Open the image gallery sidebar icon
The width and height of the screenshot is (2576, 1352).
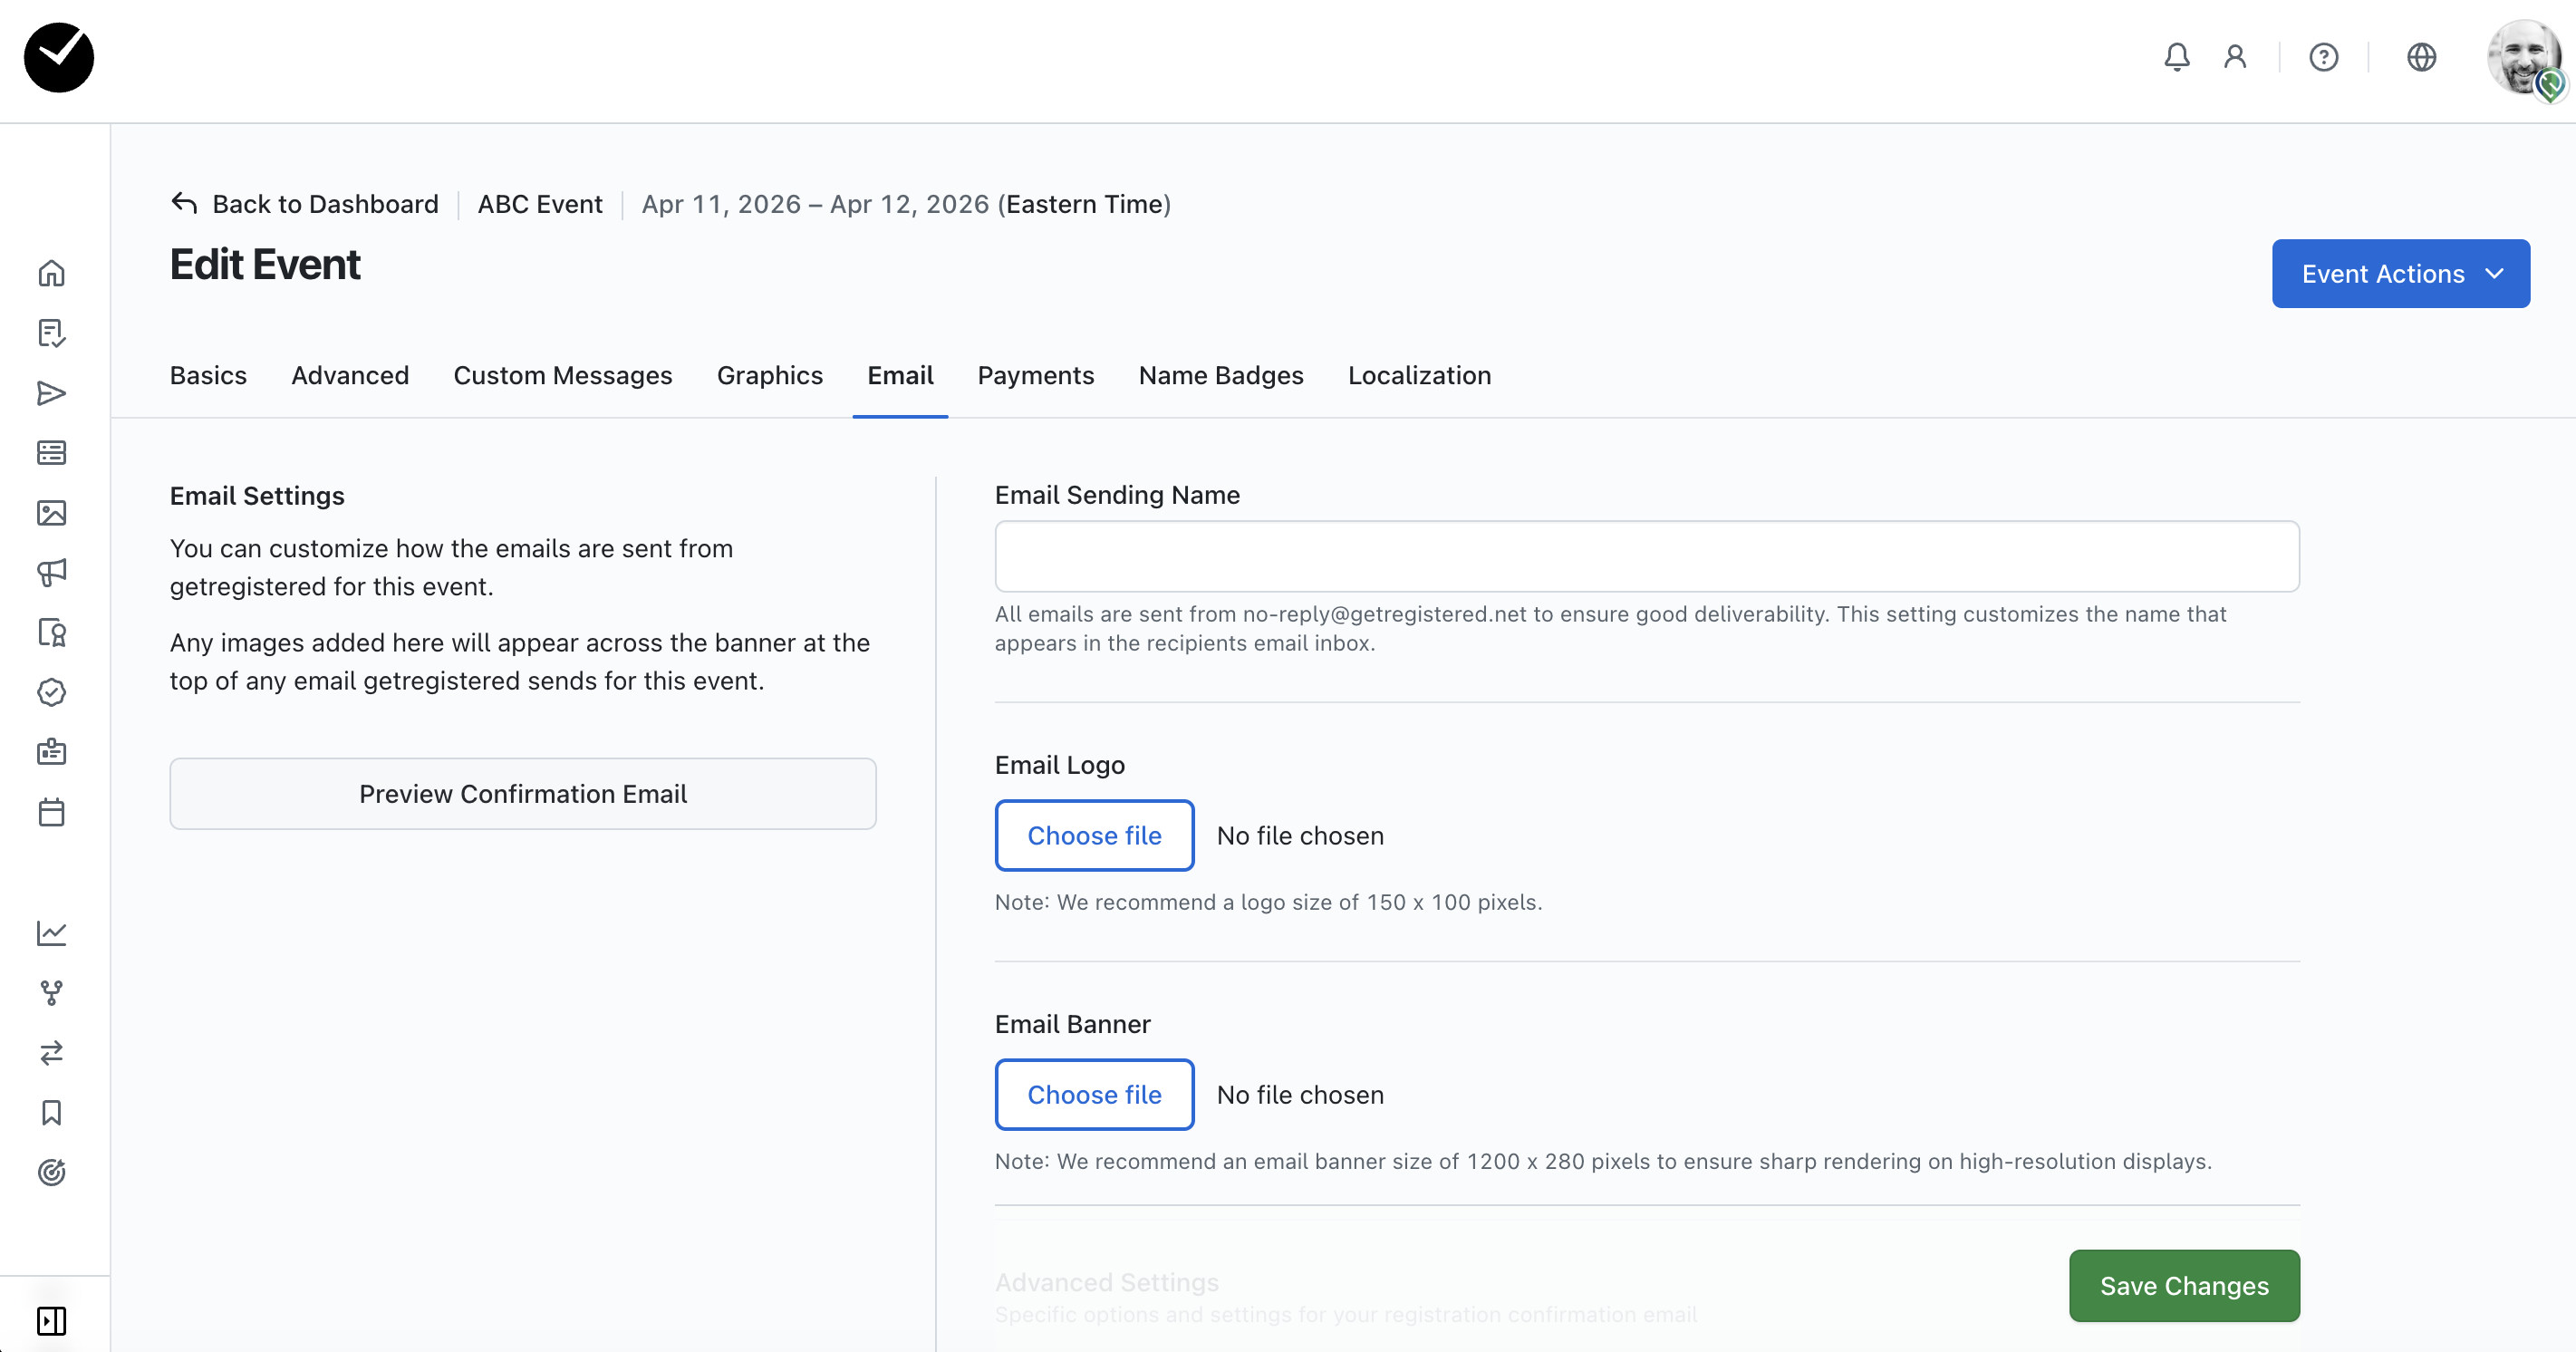(x=52, y=513)
